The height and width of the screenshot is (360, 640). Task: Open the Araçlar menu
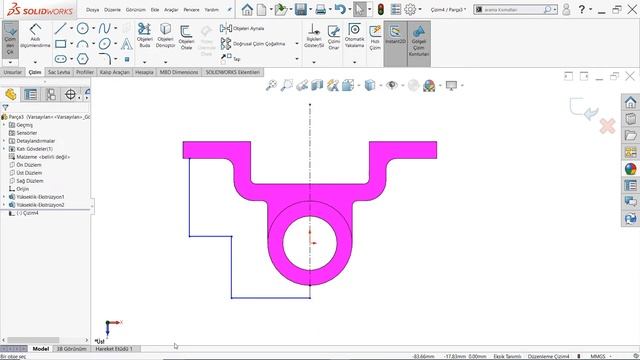tap(171, 10)
